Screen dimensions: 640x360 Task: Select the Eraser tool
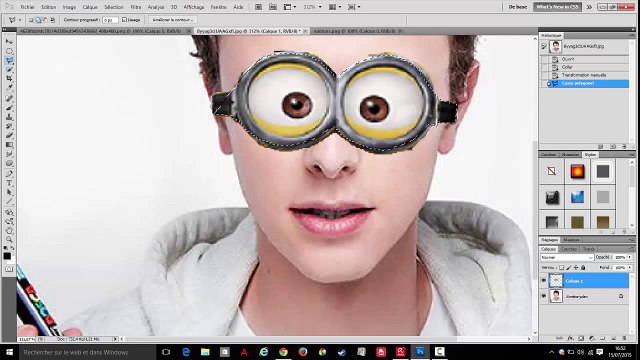[9, 136]
